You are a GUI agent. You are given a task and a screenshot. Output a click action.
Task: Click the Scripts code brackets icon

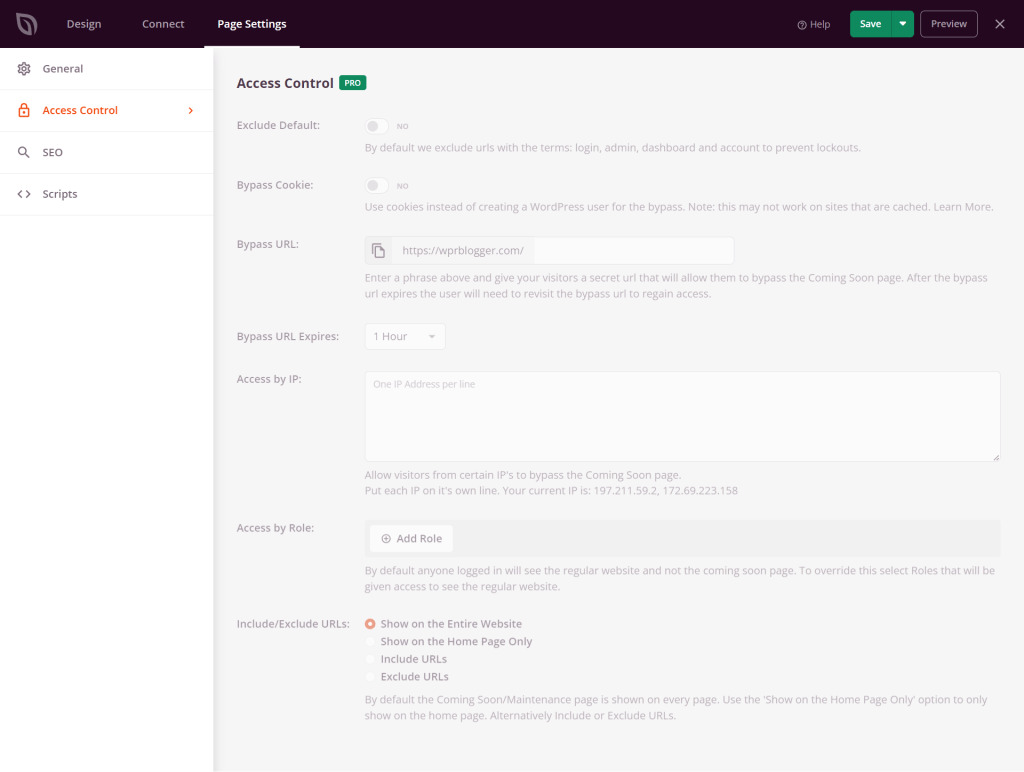[24, 194]
